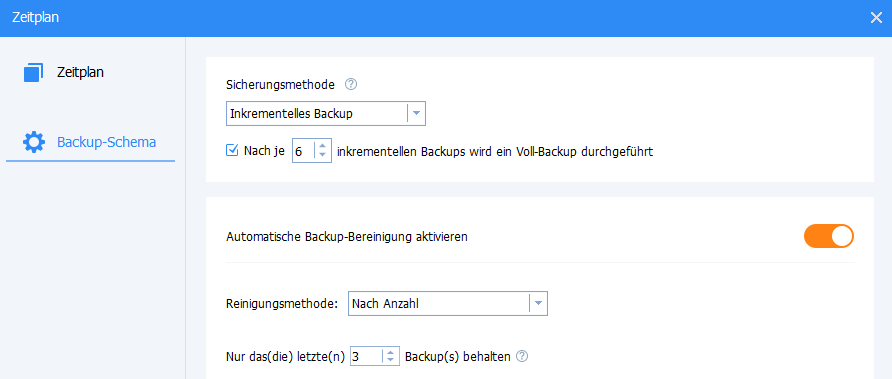This screenshot has height=379, width=892.
Task: Click the backups-to-keep field showing 3
Action: pyautogui.click(x=366, y=357)
